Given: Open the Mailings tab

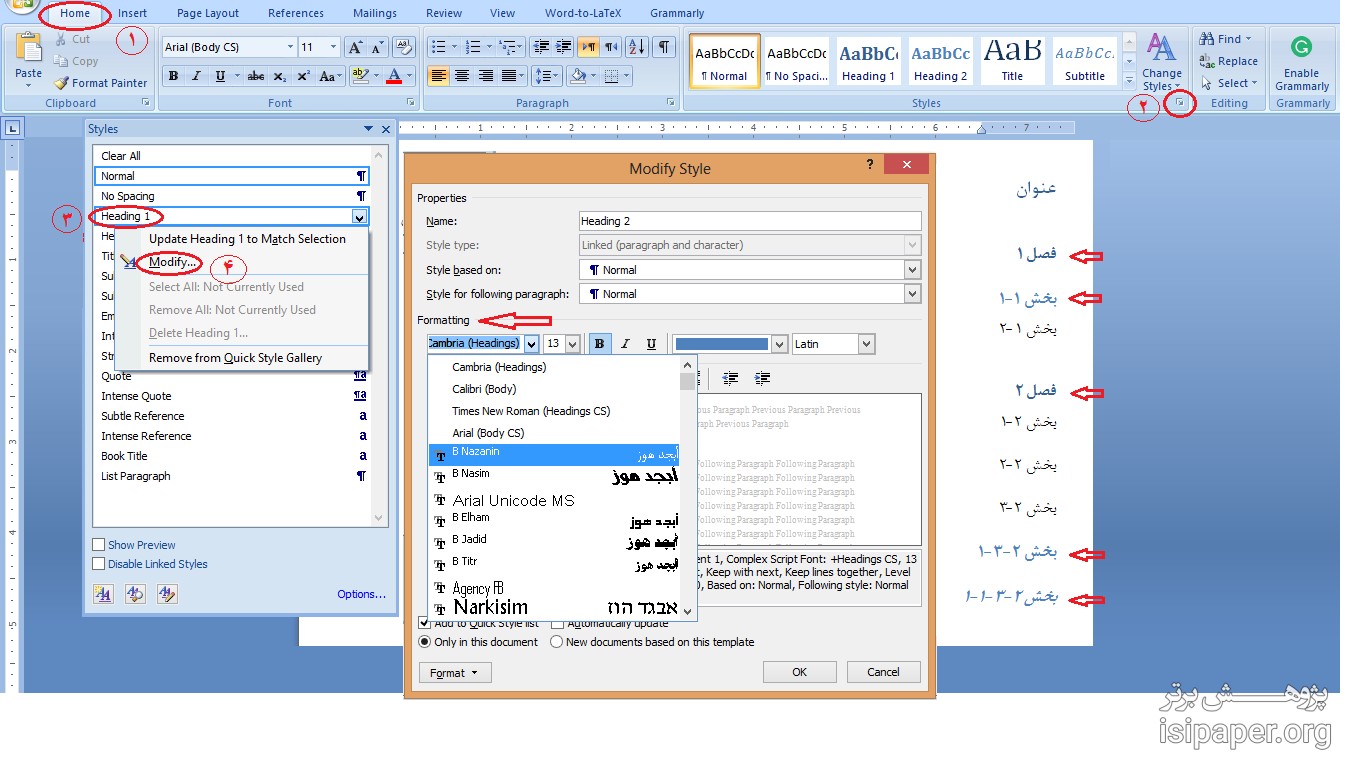Looking at the screenshot, I should point(375,13).
